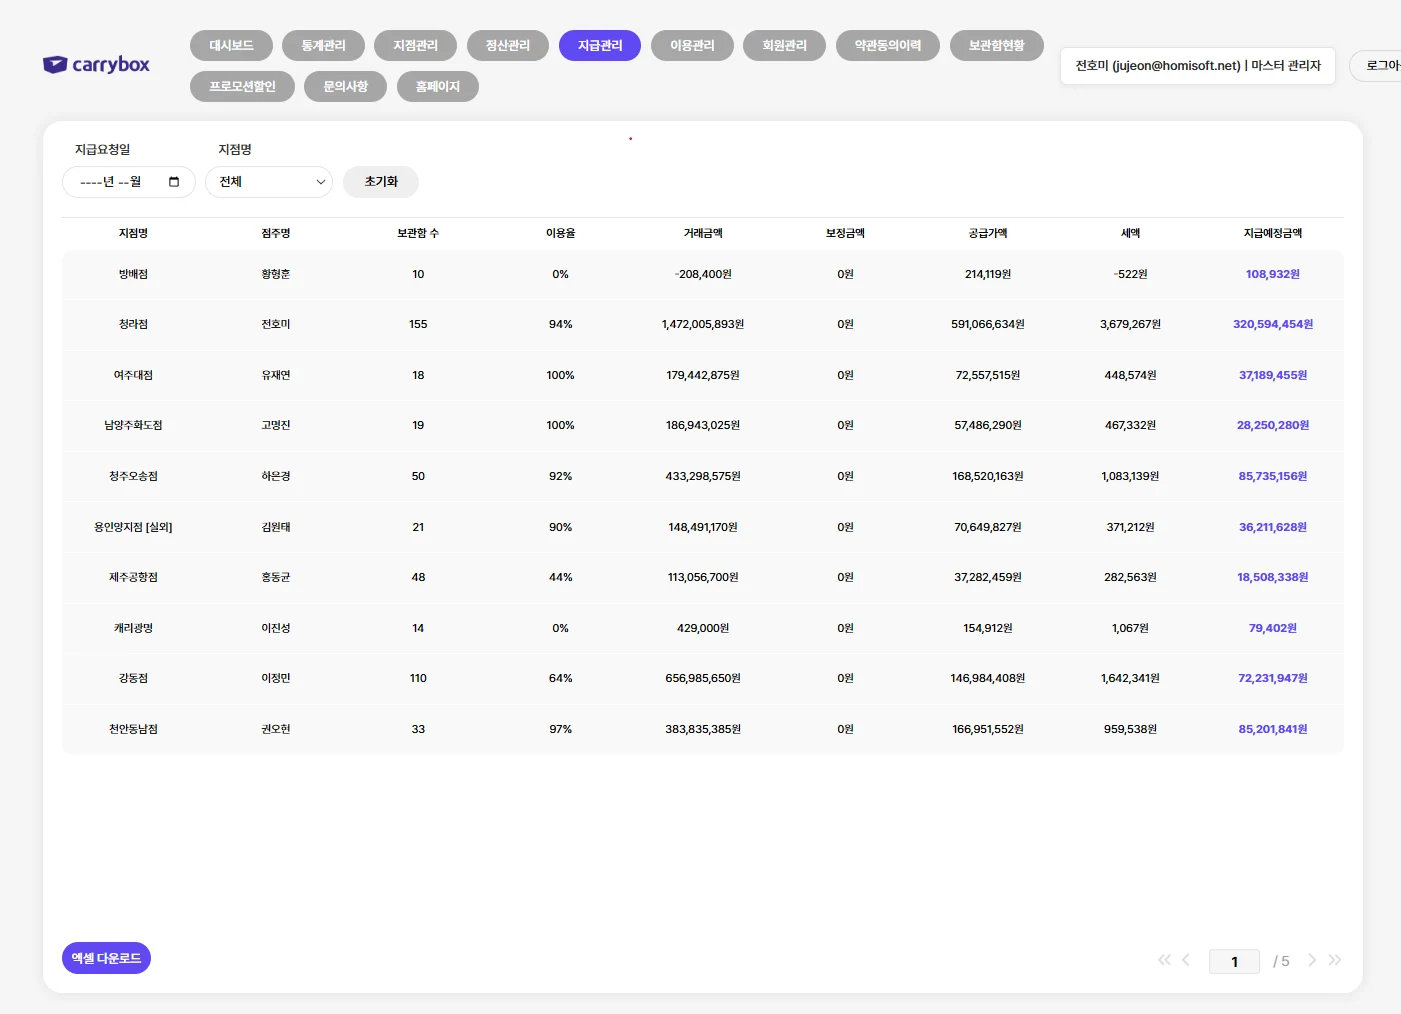Click owner name 권오현 in 천안동남점 row
The image size is (1401, 1014).
coord(276,729)
